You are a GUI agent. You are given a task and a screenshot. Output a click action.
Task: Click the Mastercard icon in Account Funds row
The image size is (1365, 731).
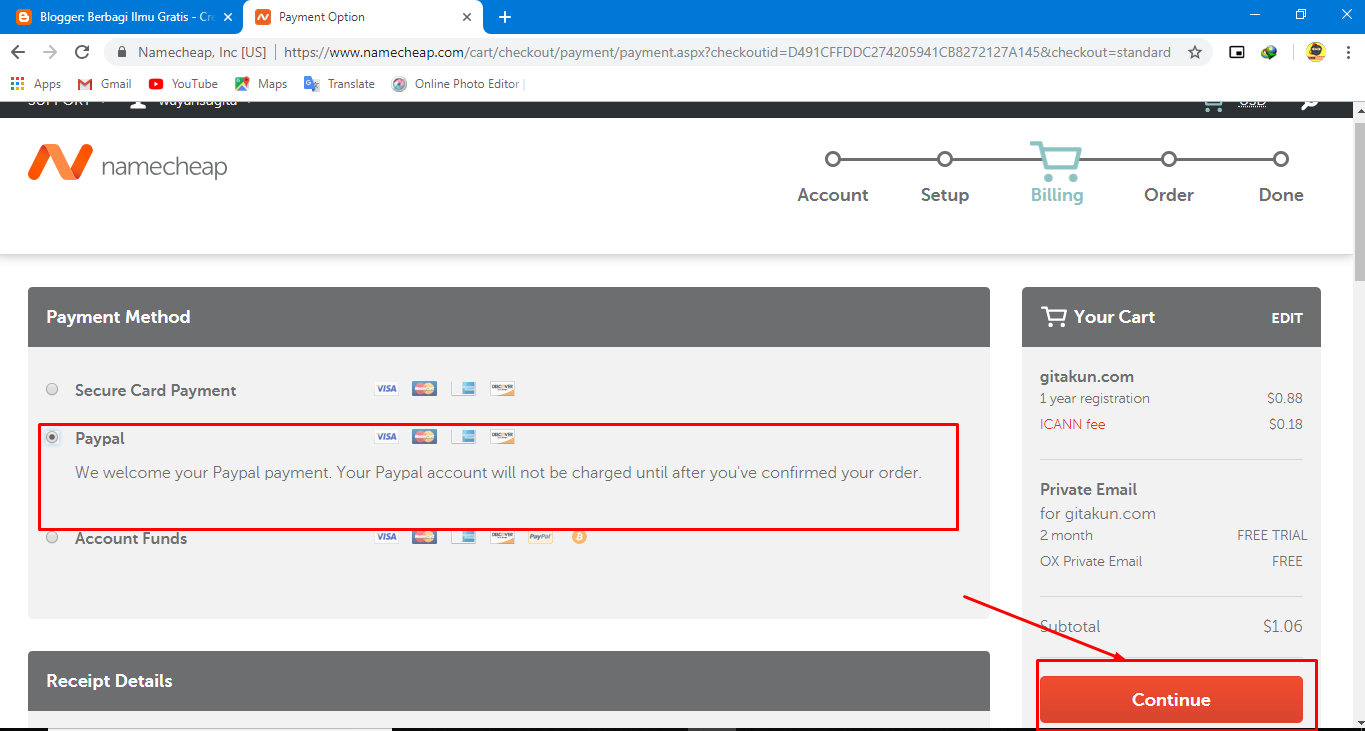[424, 537]
